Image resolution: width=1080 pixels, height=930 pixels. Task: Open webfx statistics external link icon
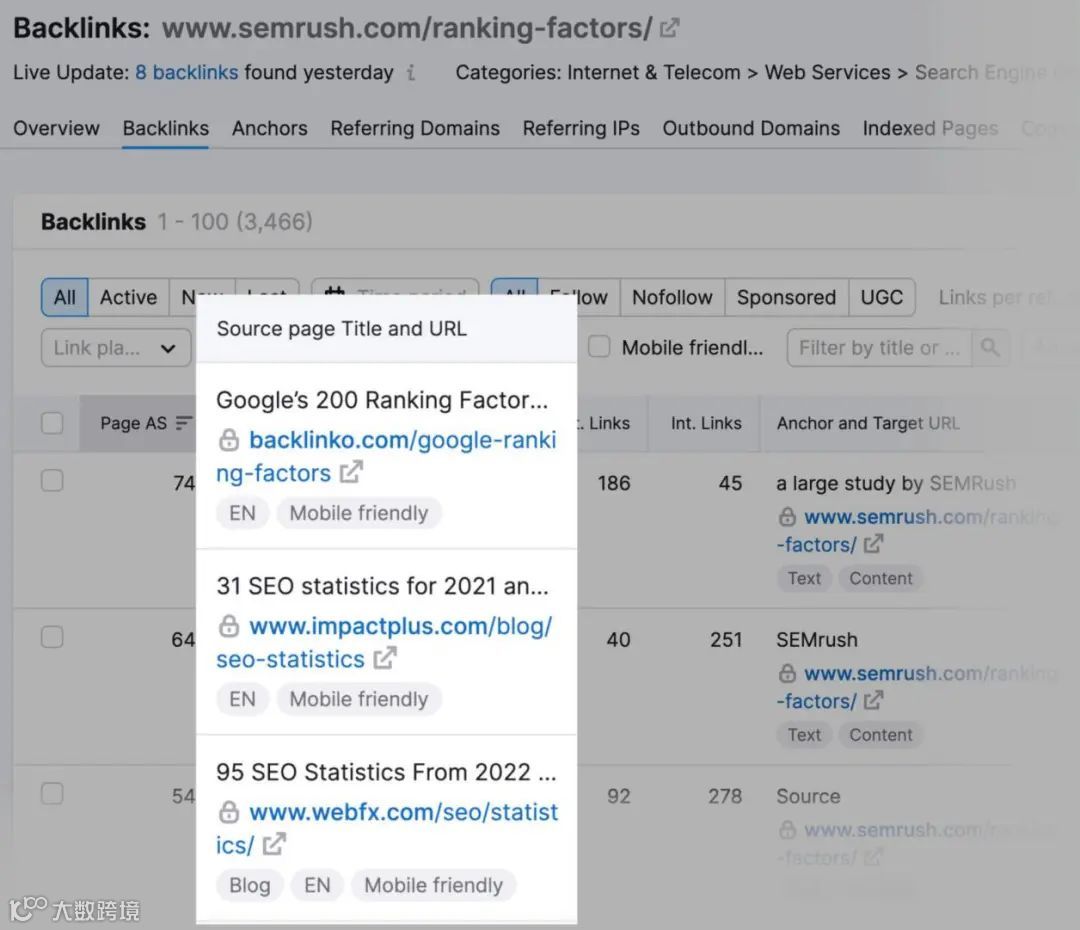(274, 844)
